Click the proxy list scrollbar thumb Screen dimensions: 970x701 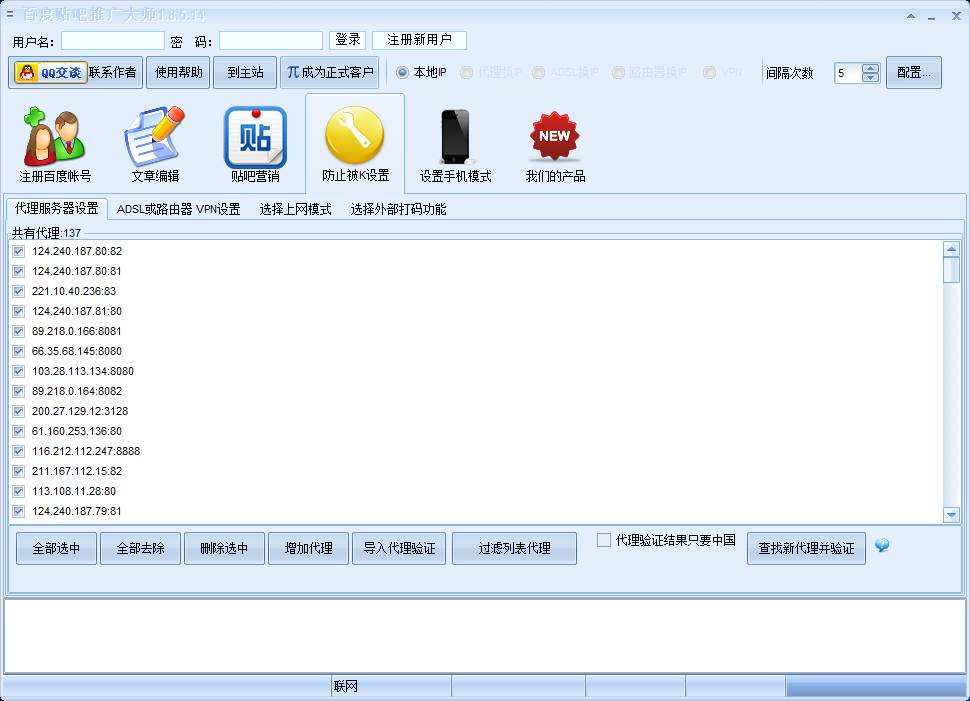tap(951, 270)
